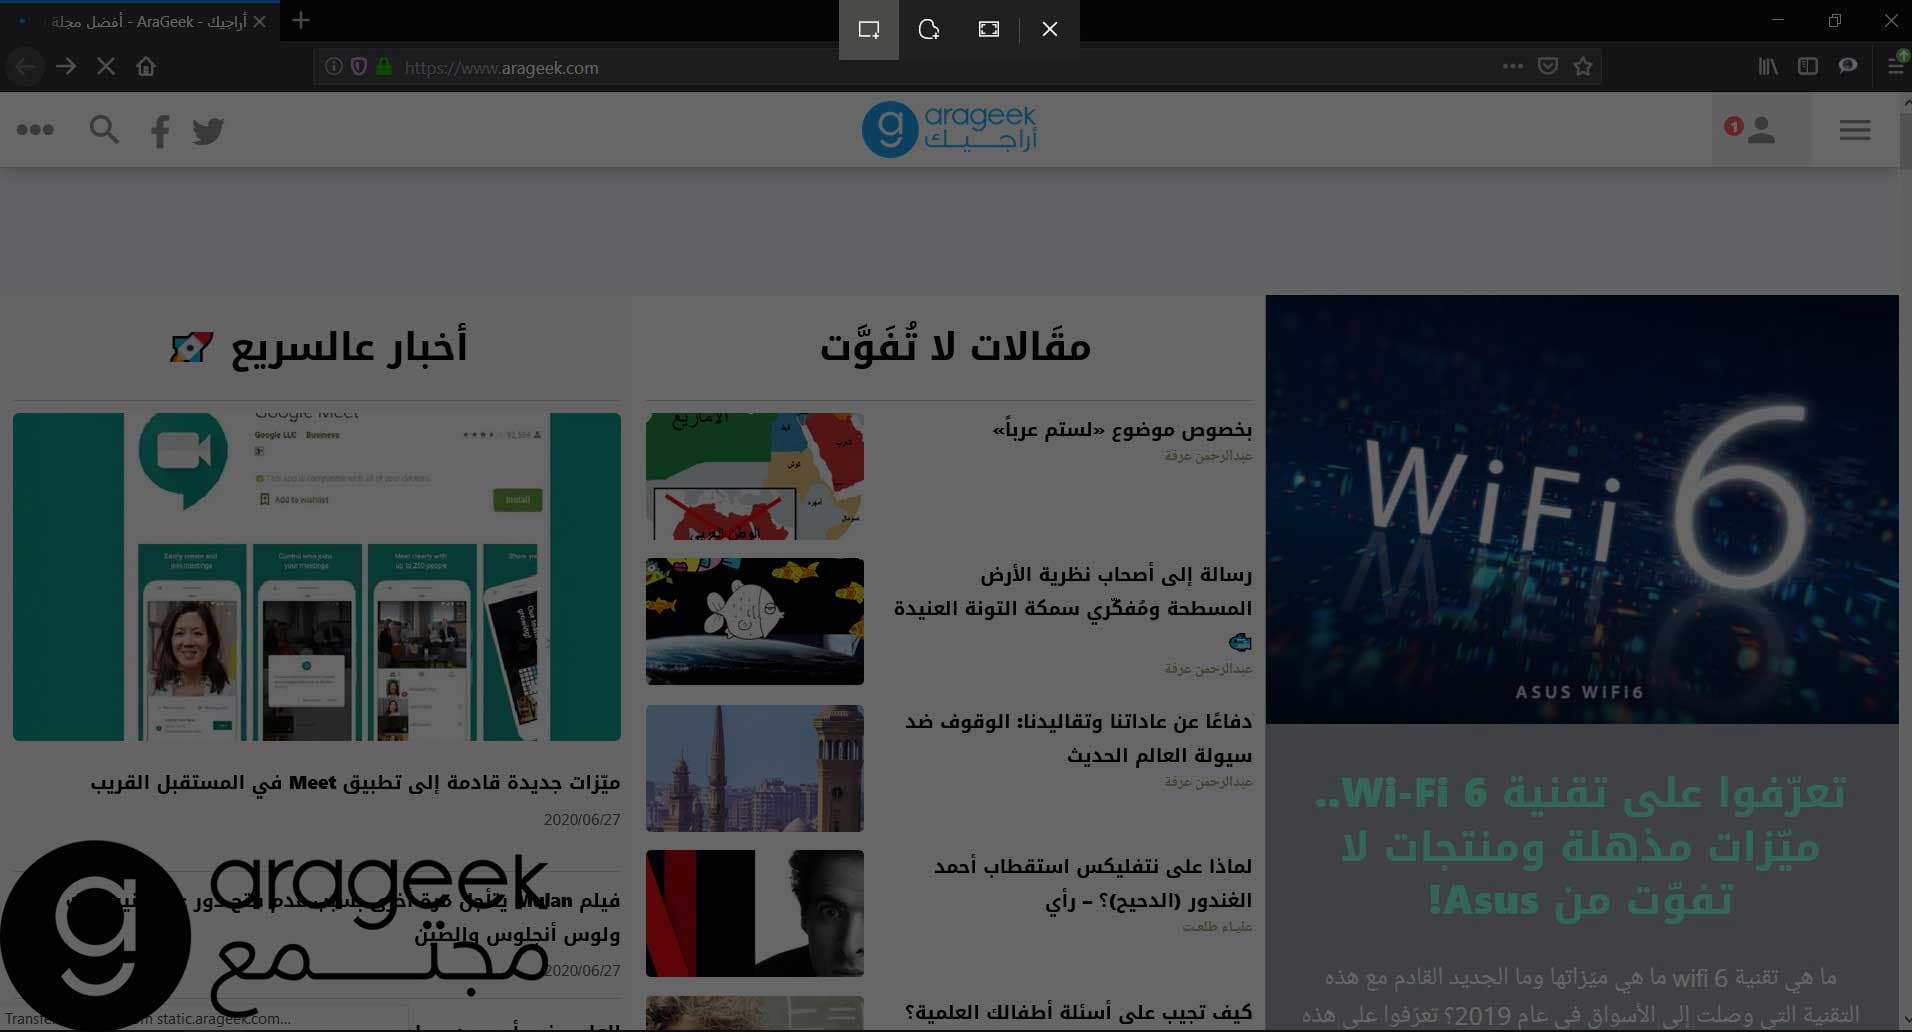Open the Firefox application menu
Viewport: 1912px width, 1032px height.
point(1895,67)
